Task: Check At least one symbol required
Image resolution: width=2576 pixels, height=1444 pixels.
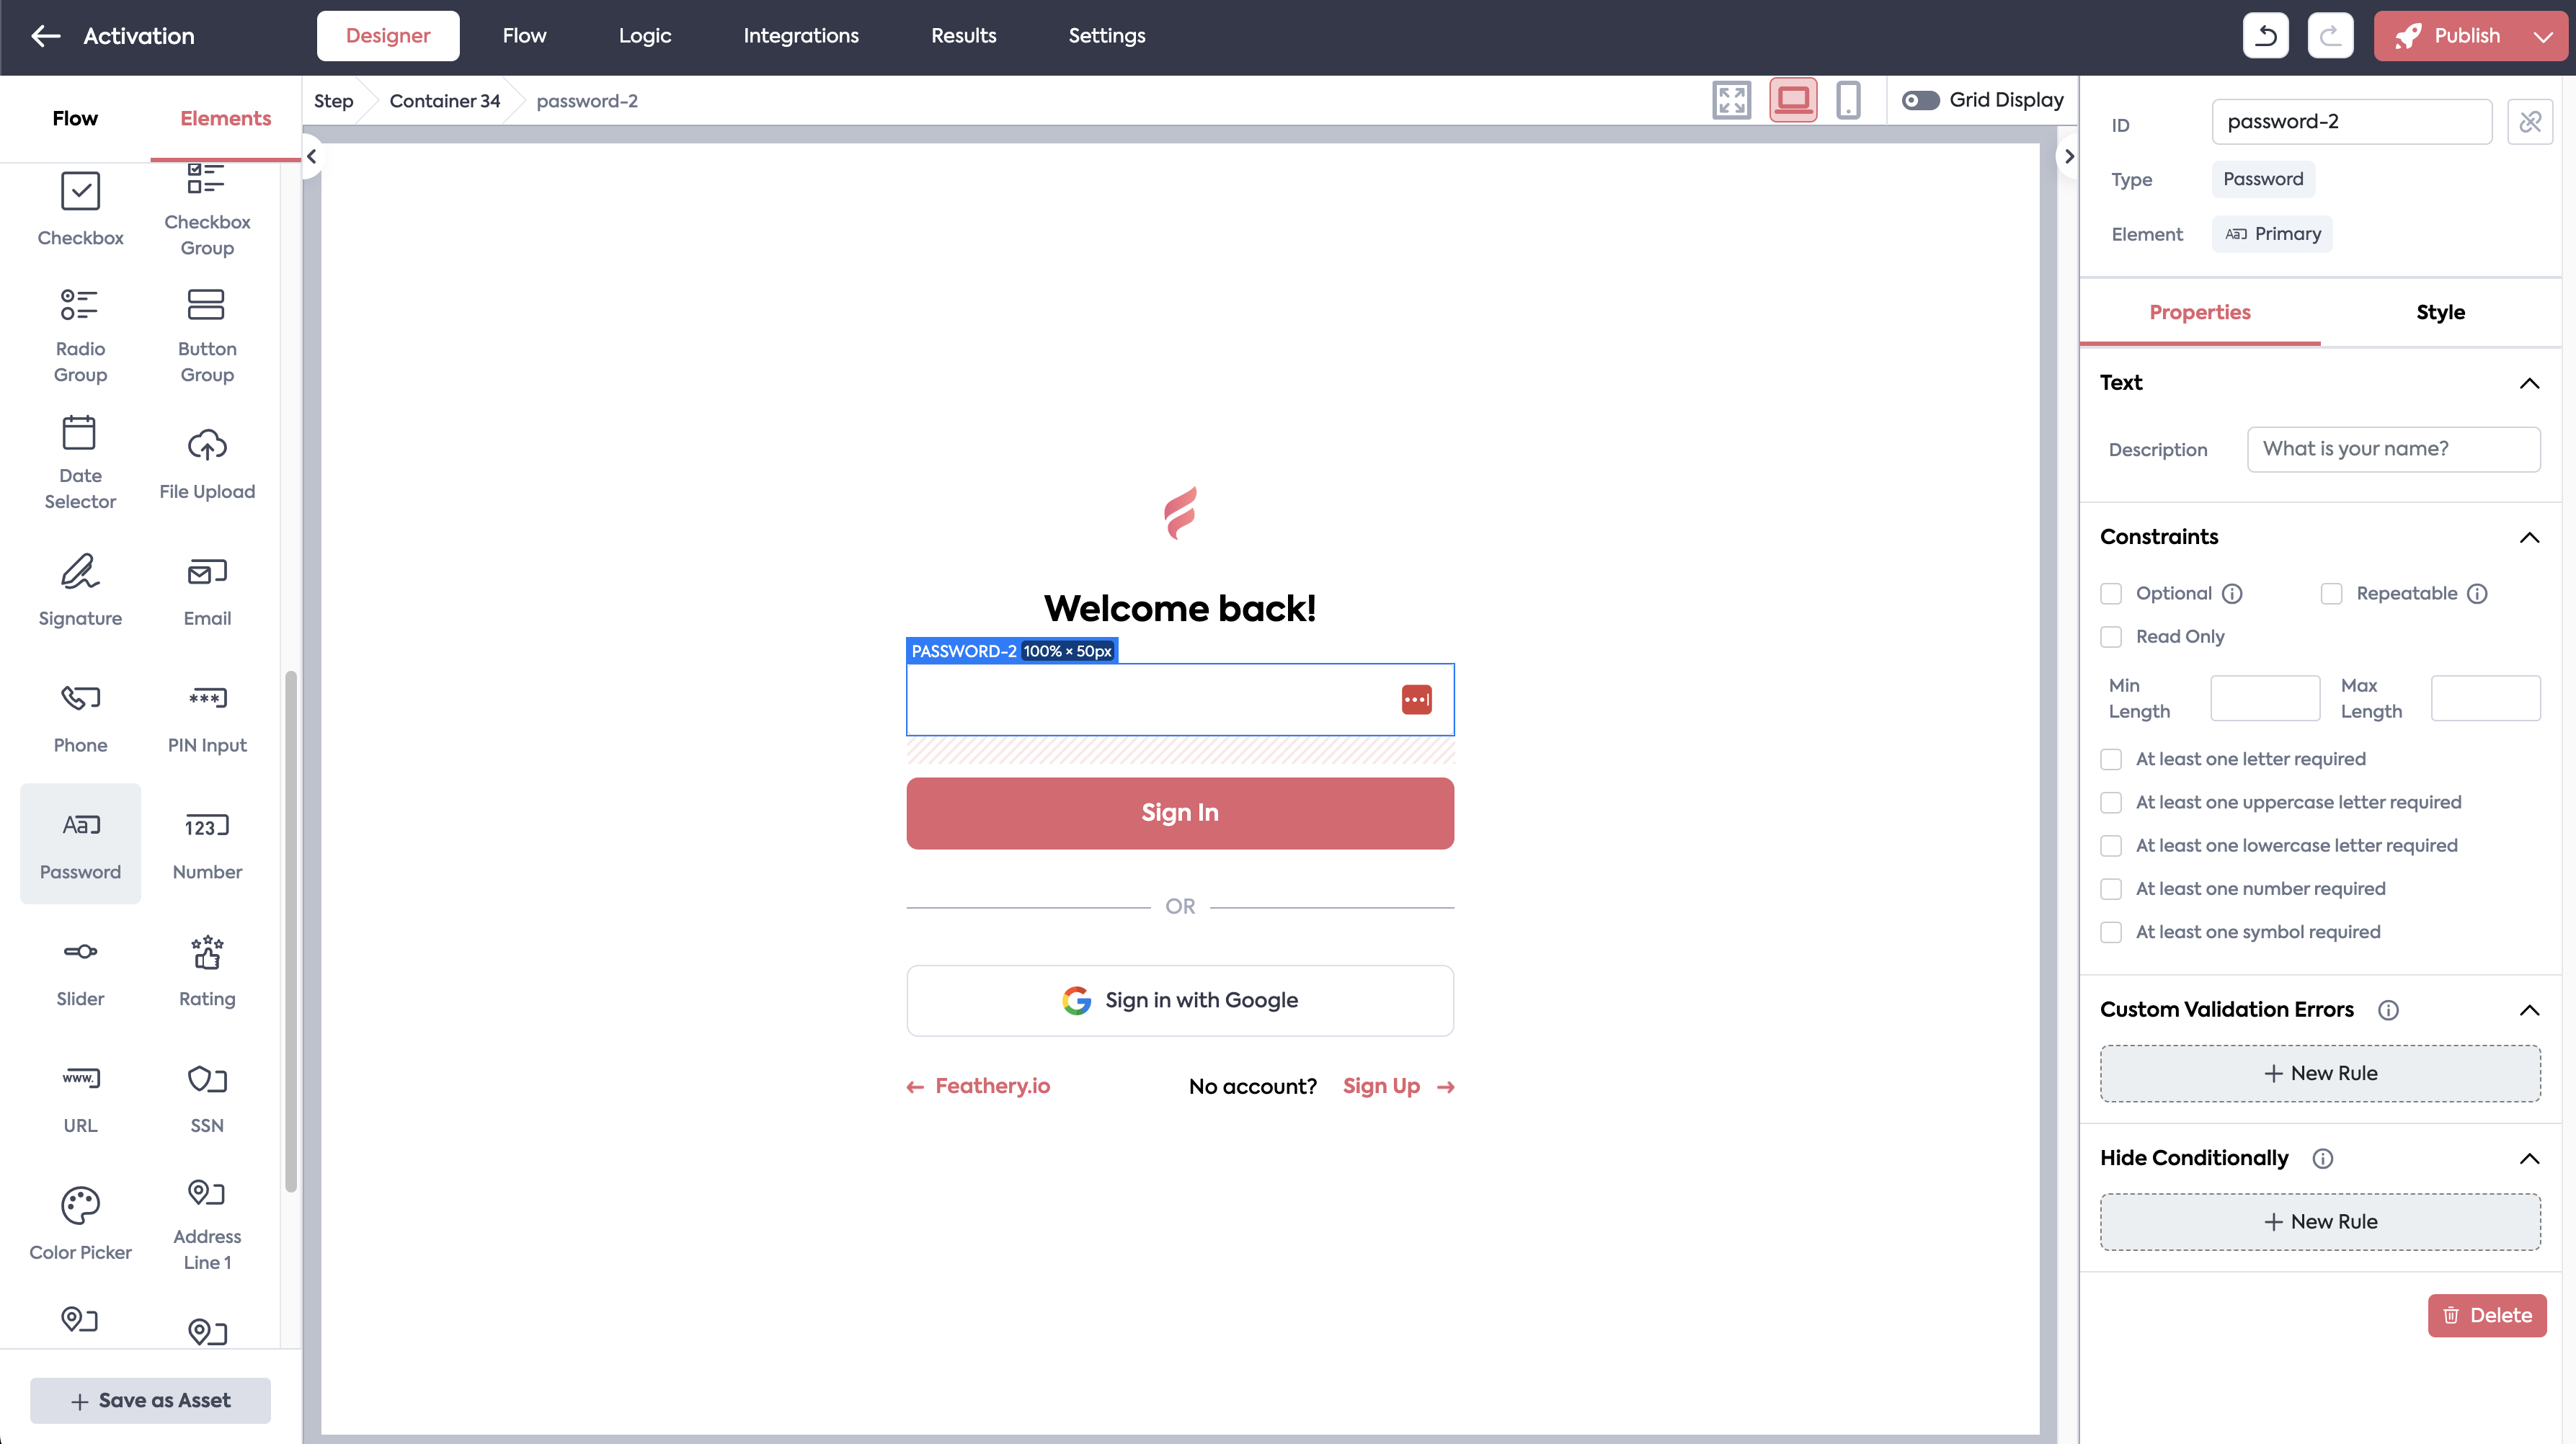Action: point(2111,932)
